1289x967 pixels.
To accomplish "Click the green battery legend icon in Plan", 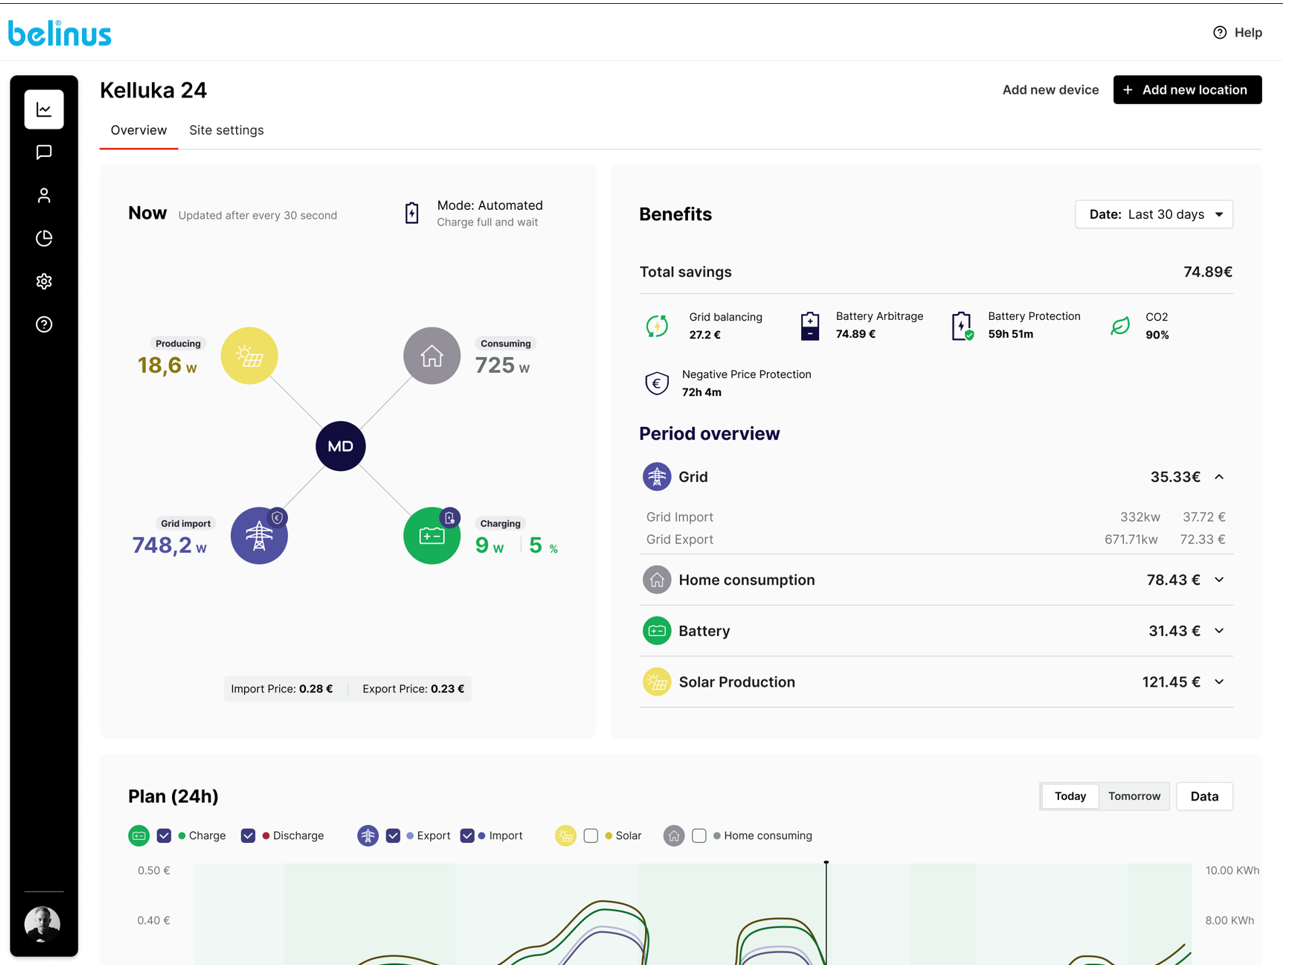I will (x=139, y=836).
